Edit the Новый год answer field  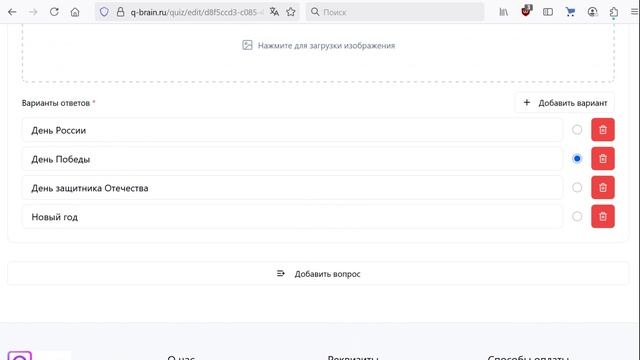292,217
